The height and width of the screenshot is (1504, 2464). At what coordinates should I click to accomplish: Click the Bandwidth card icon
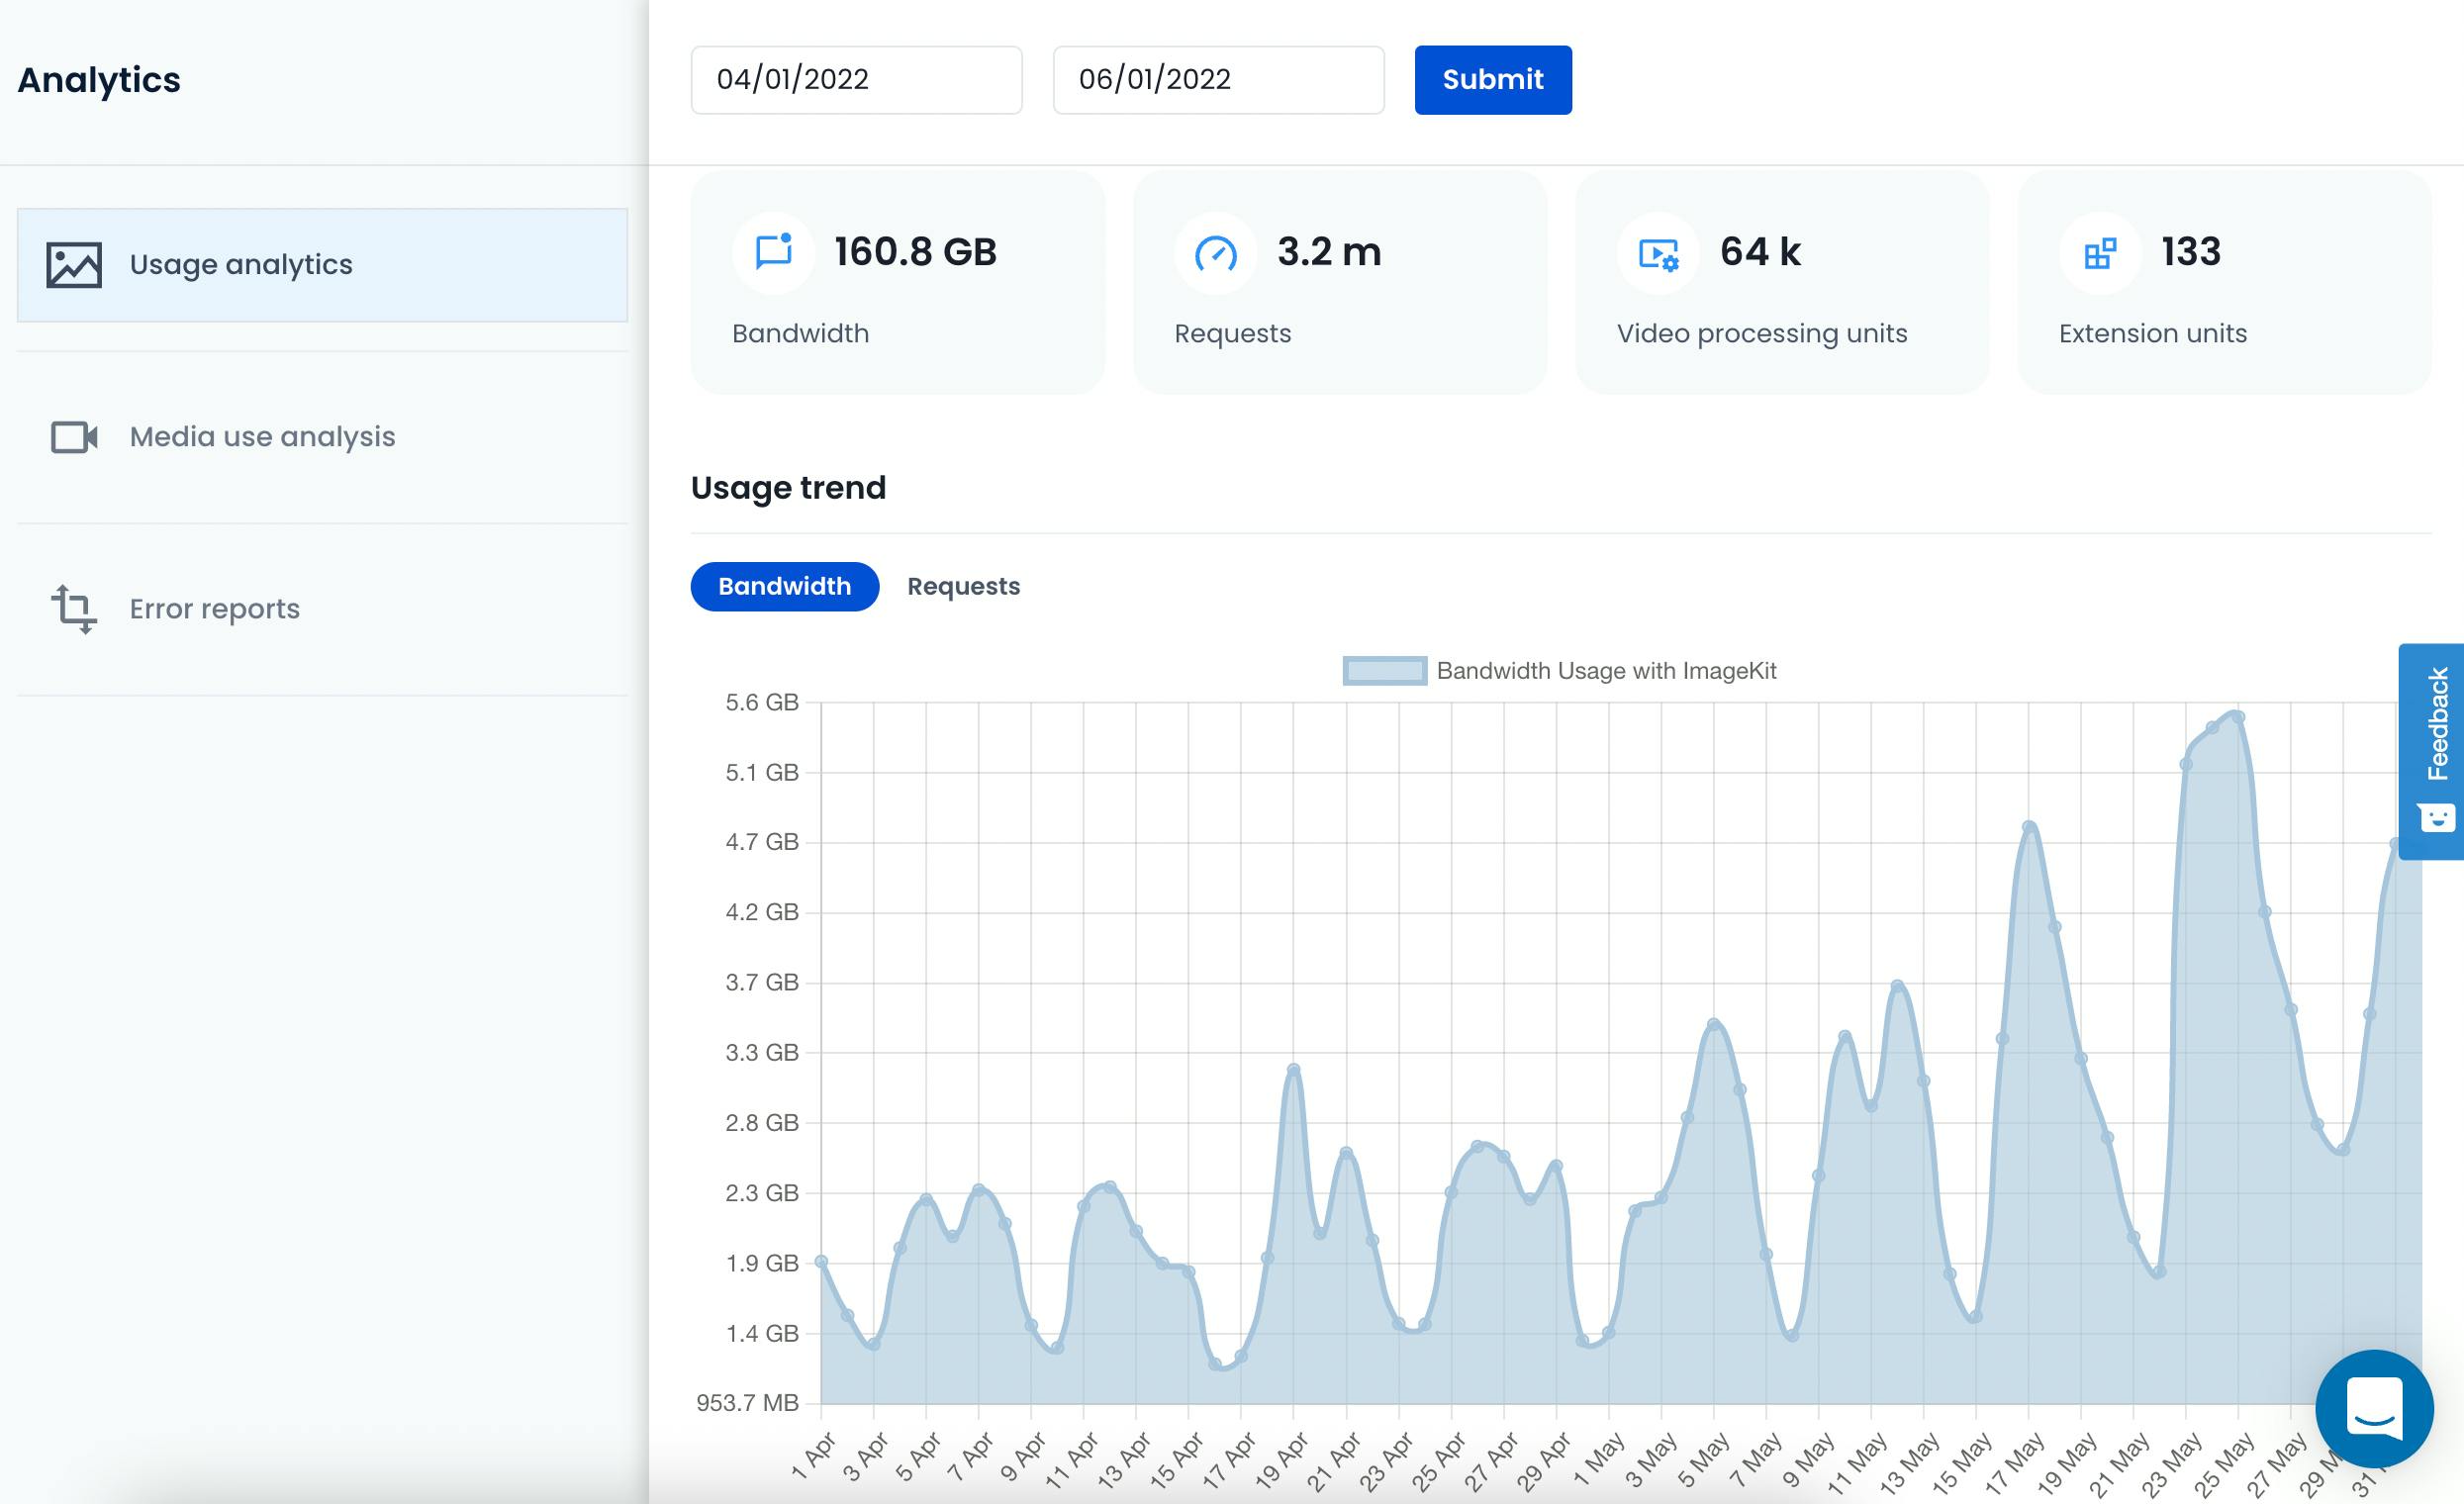tap(773, 252)
